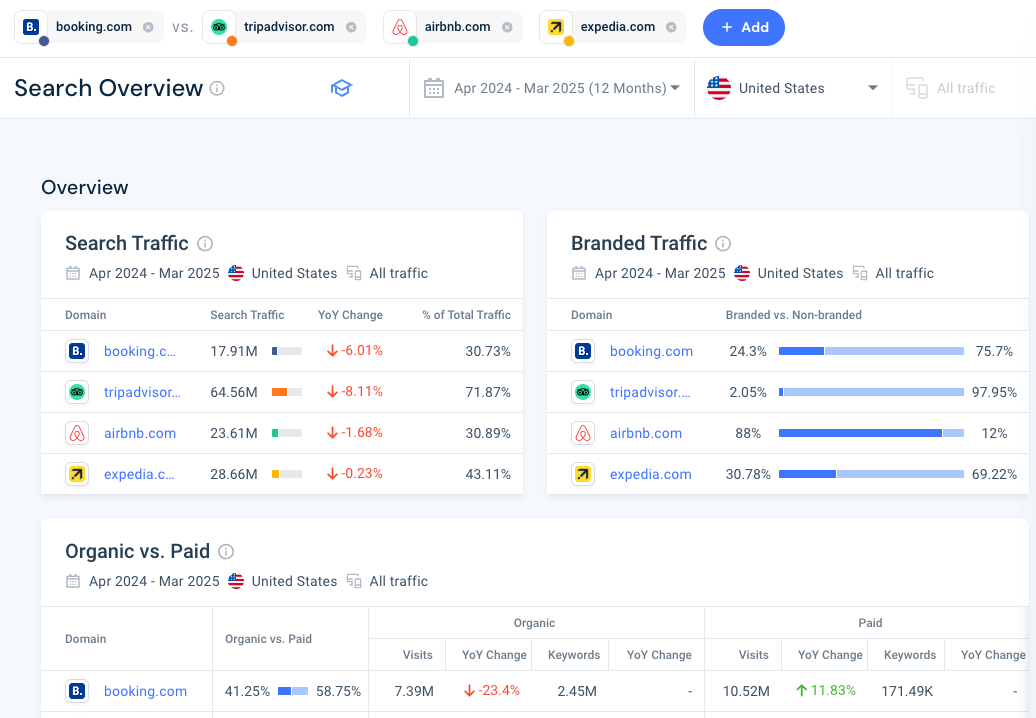Click airbnb green search traffic mini bar
The image size is (1036, 718).
[287, 433]
